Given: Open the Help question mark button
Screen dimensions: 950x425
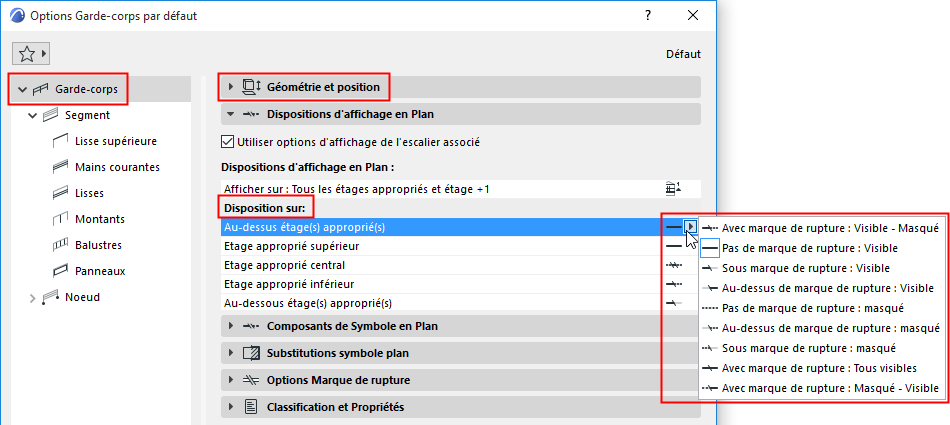Looking at the screenshot, I should 648,16.
